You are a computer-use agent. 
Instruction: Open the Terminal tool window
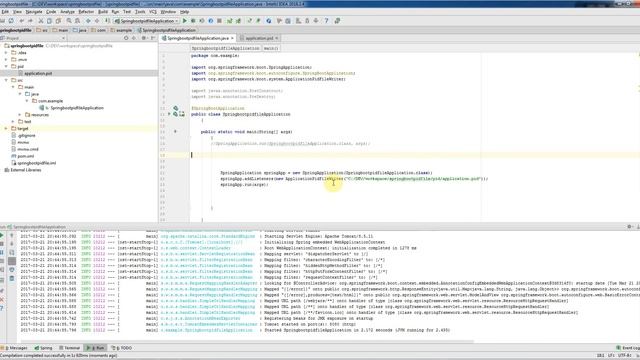pyautogui.click(x=69, y=348)
